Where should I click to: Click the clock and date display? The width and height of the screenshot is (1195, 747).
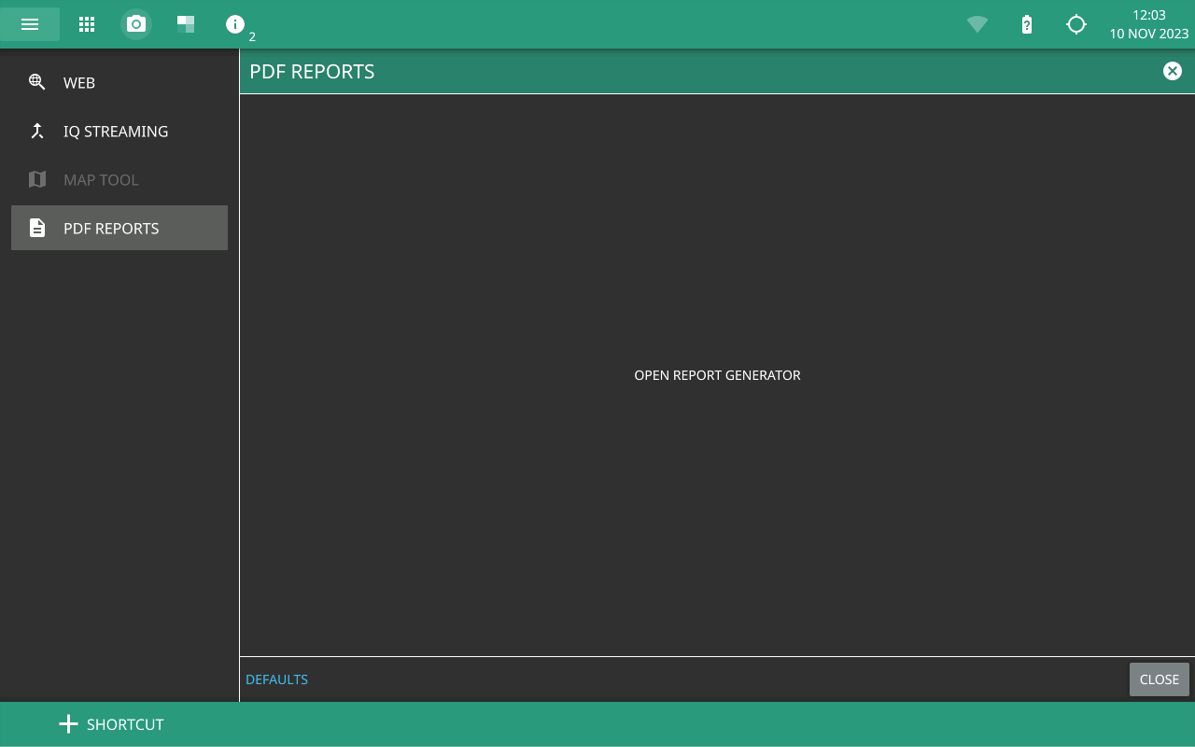pyautogui.click(x=1148, y=24)
